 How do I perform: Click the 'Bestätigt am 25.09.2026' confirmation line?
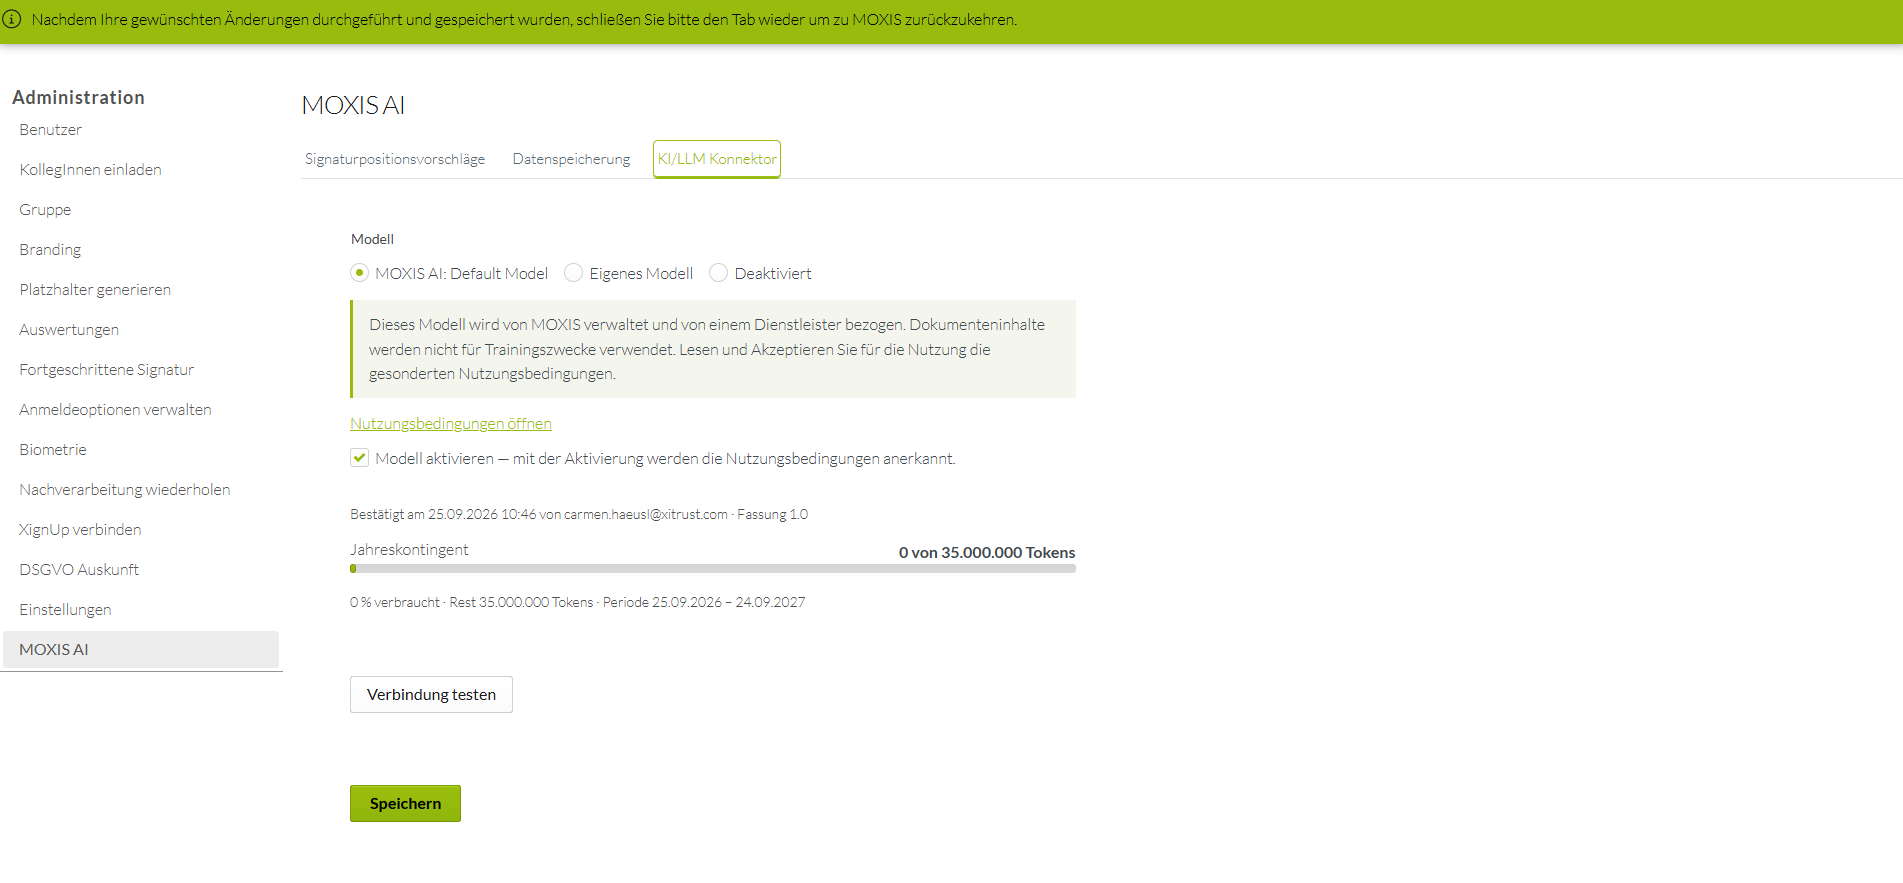[x=579, y=514]
